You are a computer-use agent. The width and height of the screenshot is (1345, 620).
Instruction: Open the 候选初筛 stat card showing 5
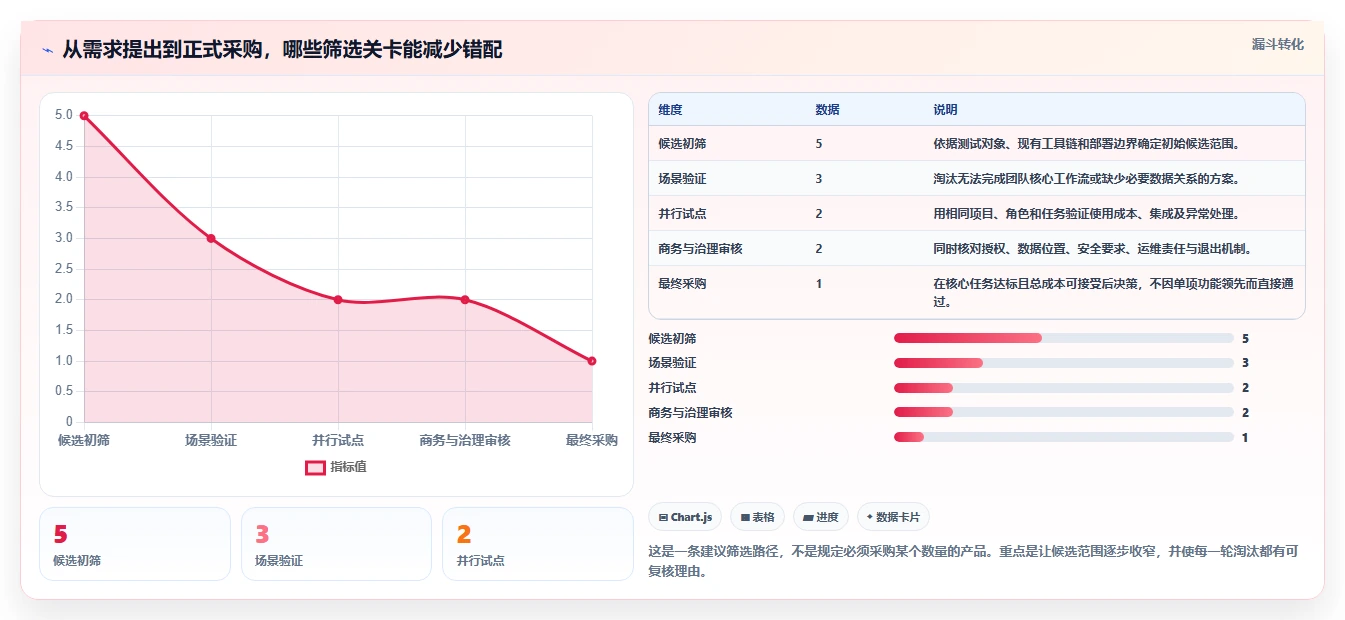pos(135,544)
